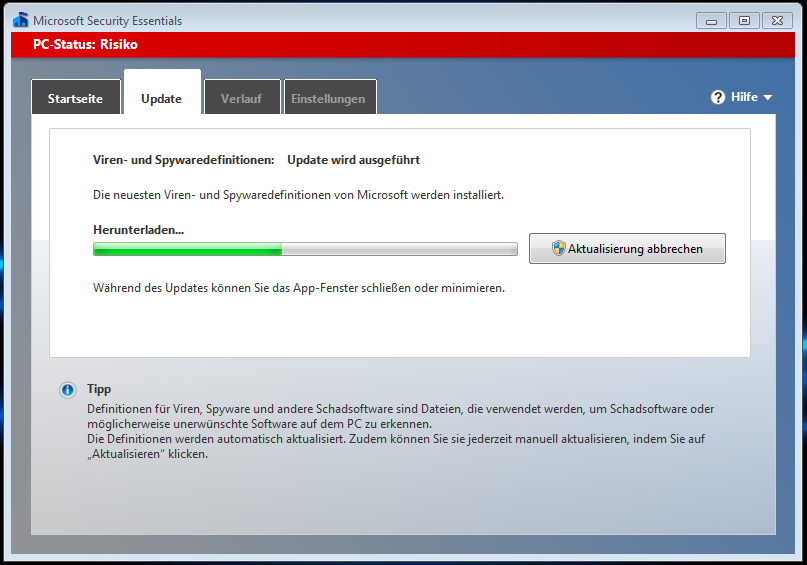Click the Hilfe question mark icon
Image resolution: width=807 pixels, height=565 pixels.
pos(718,97)
